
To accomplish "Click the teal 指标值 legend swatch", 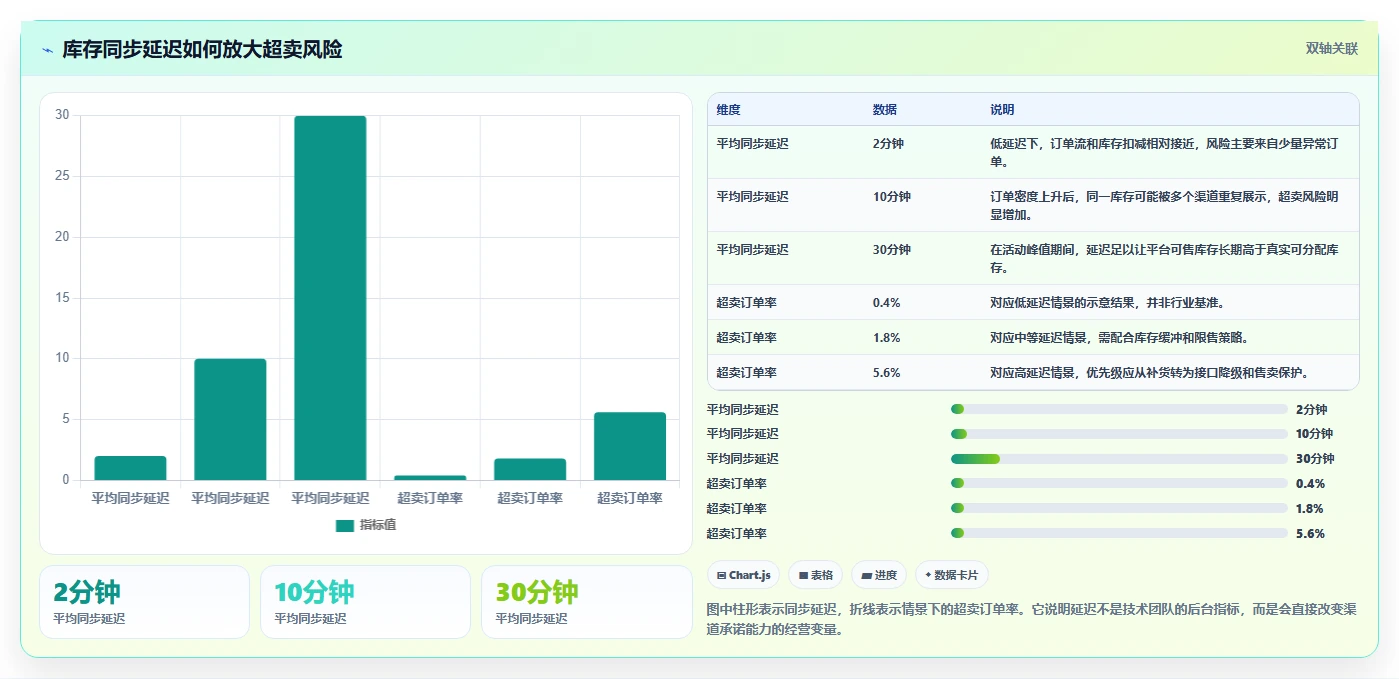I will click(344, 525).
